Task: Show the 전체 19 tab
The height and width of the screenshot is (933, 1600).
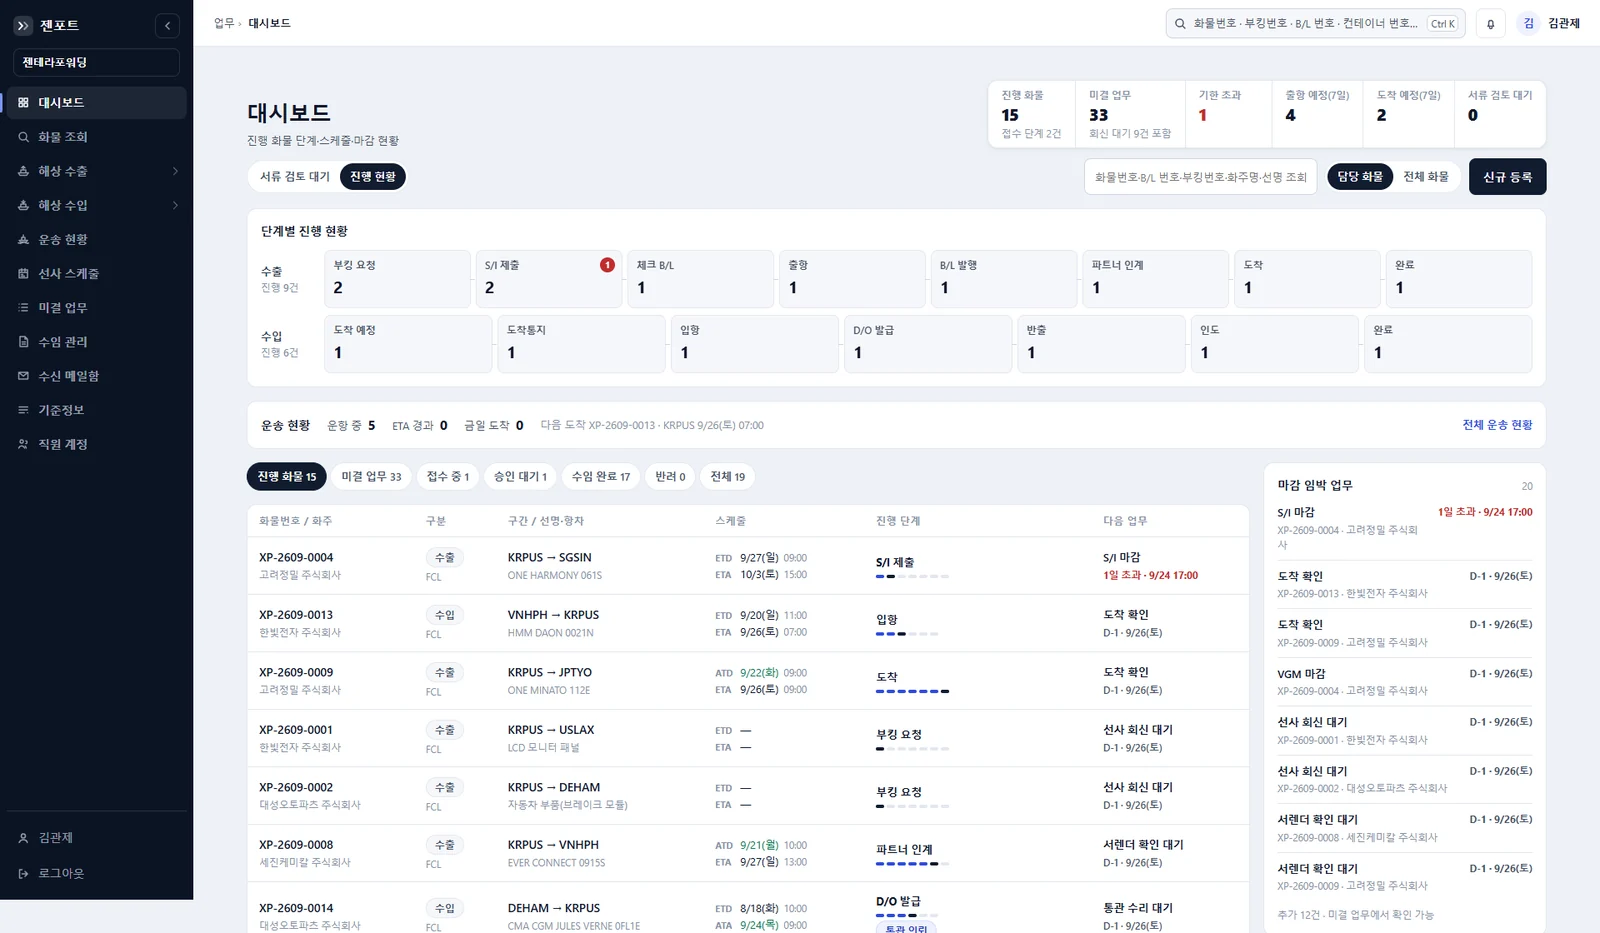Action: click(728, 477)
